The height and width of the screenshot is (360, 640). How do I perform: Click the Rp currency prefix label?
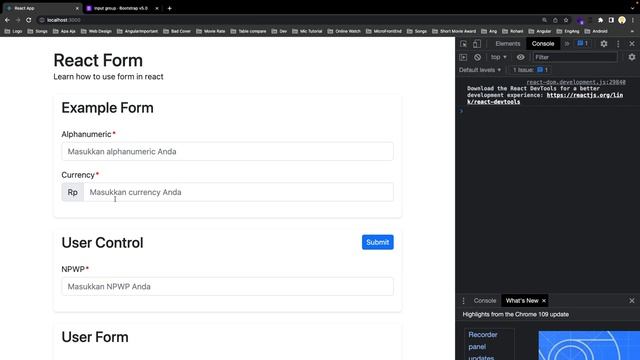pos(73,192)
